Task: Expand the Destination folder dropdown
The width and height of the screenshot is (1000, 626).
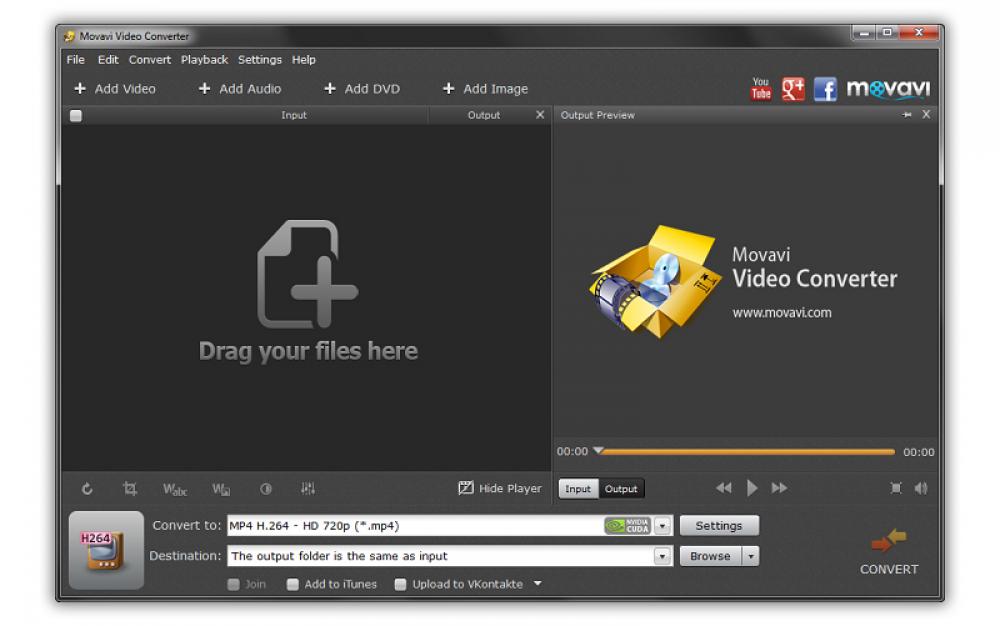Action: click(x=661, y=556)
